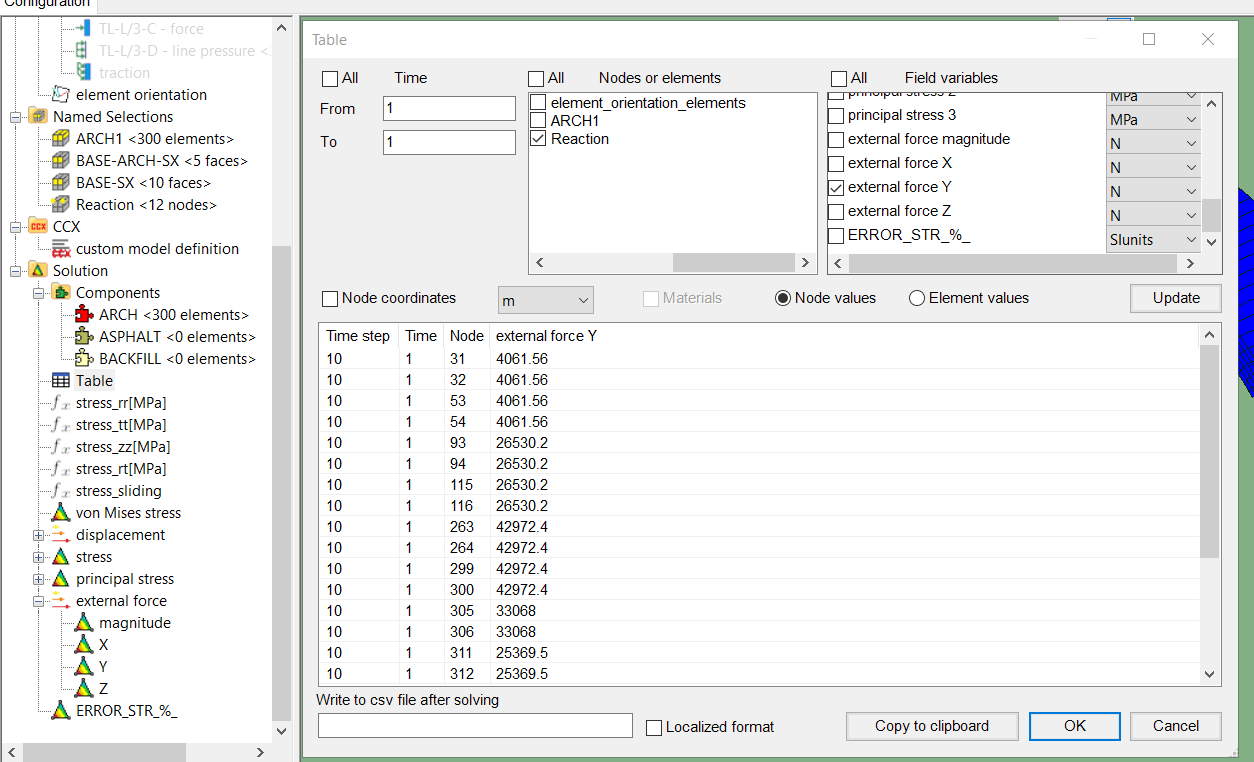This screenshot has width=1254, height=762.
Task: Click the To time input field
Action: pos(449,143)
